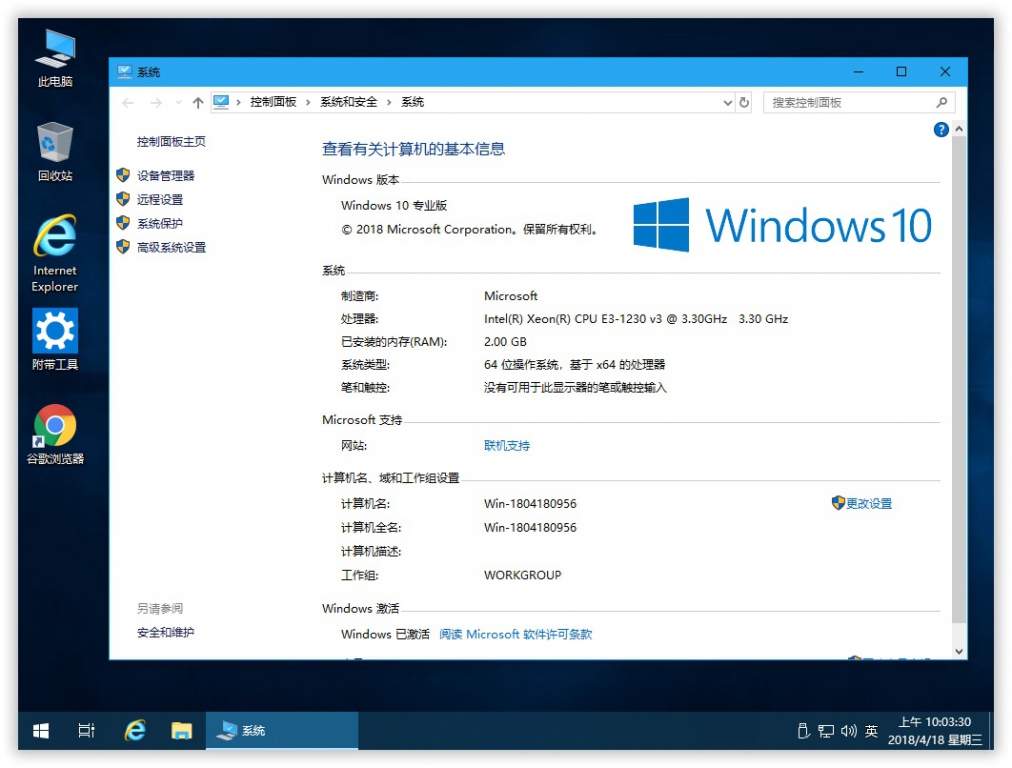
Task: Open the 联机支持 website link
Action: [507, 445]
